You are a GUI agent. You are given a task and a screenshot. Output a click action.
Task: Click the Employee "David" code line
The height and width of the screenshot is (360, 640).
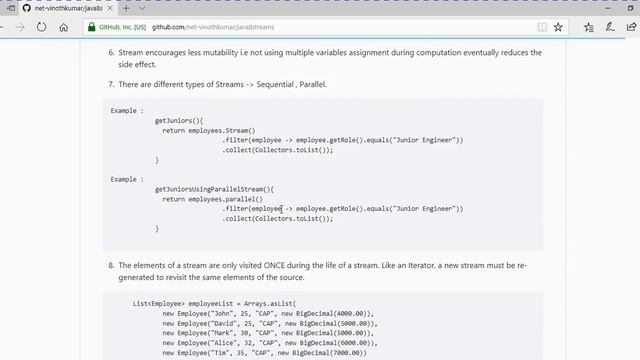click(270, 323)
